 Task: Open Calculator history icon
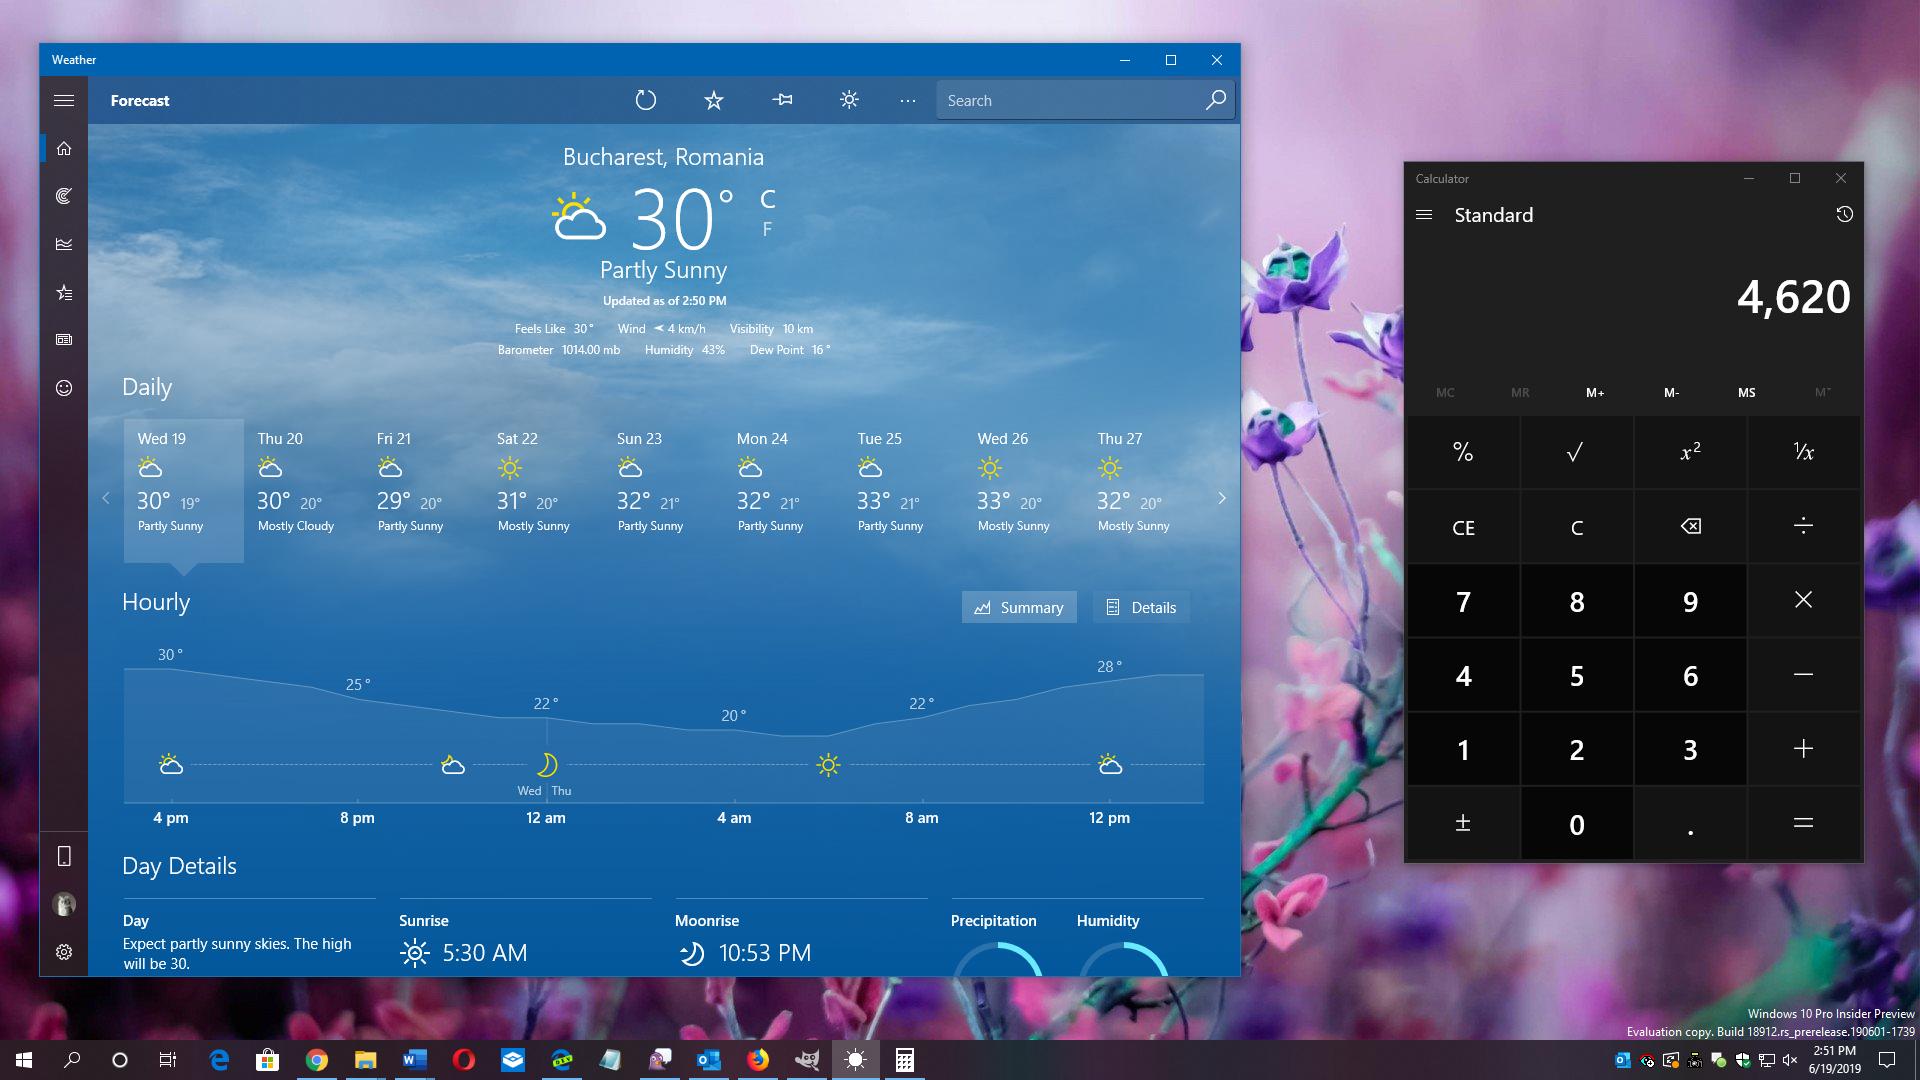1844,214
